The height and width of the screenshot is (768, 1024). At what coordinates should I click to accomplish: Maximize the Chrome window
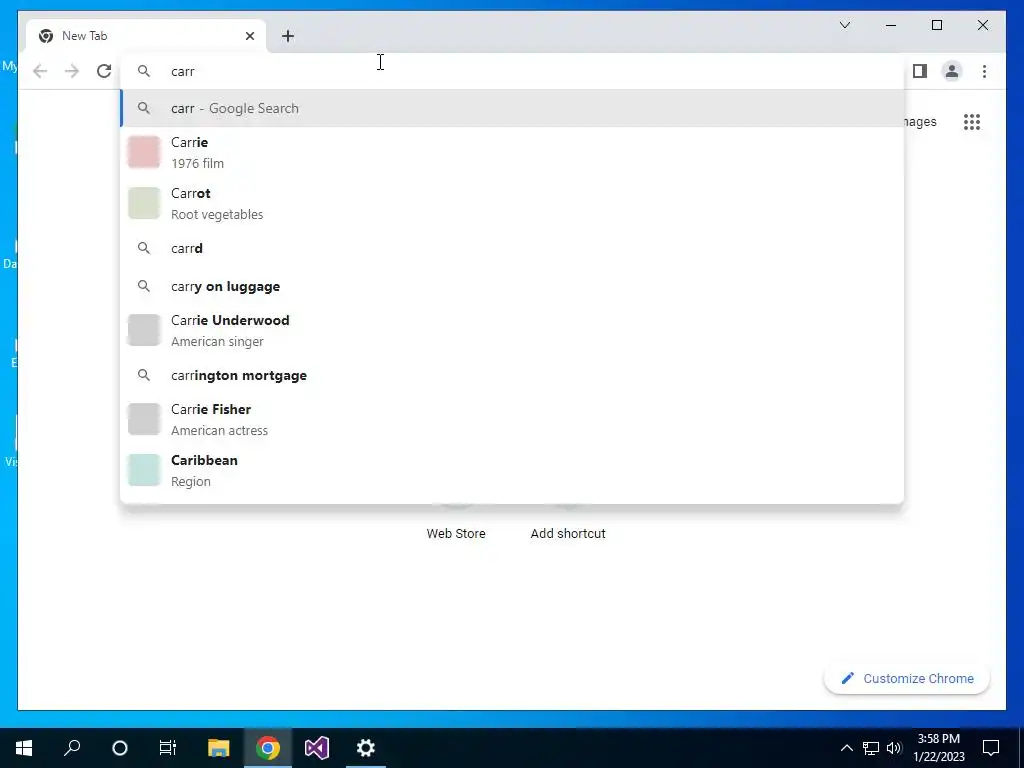pos(936,25)
